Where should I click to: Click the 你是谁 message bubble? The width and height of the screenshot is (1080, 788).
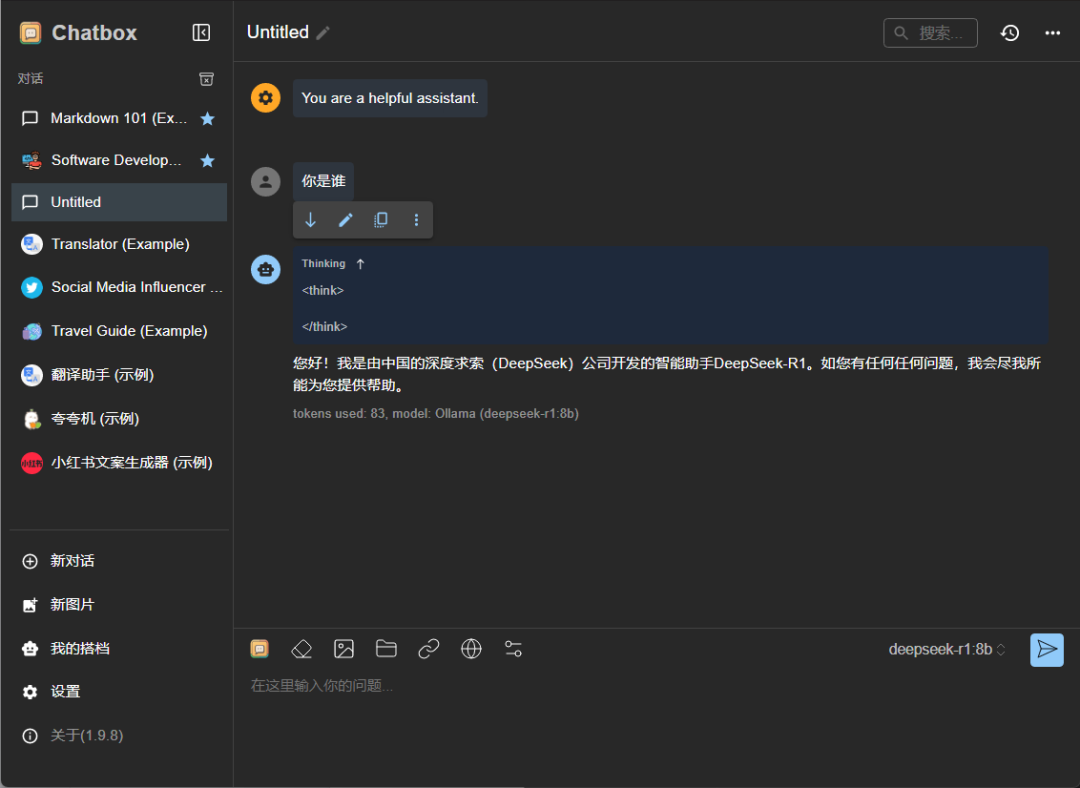click(x=324, y=181)
